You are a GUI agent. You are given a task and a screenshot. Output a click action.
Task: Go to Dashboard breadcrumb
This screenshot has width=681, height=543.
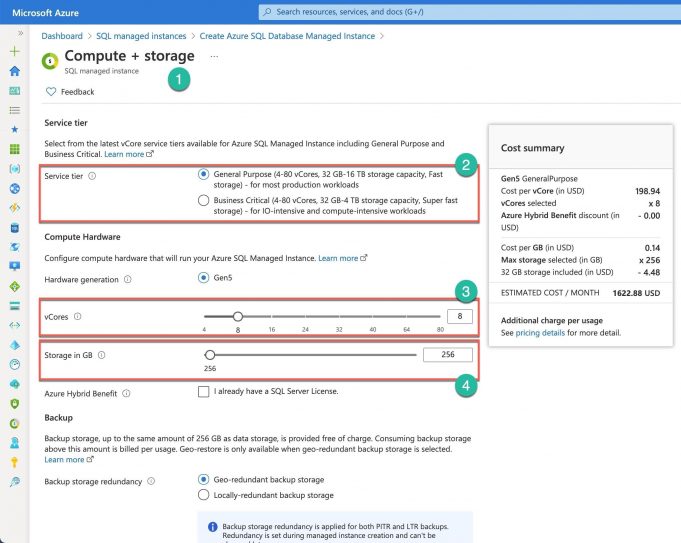click(x=62, y=36)
